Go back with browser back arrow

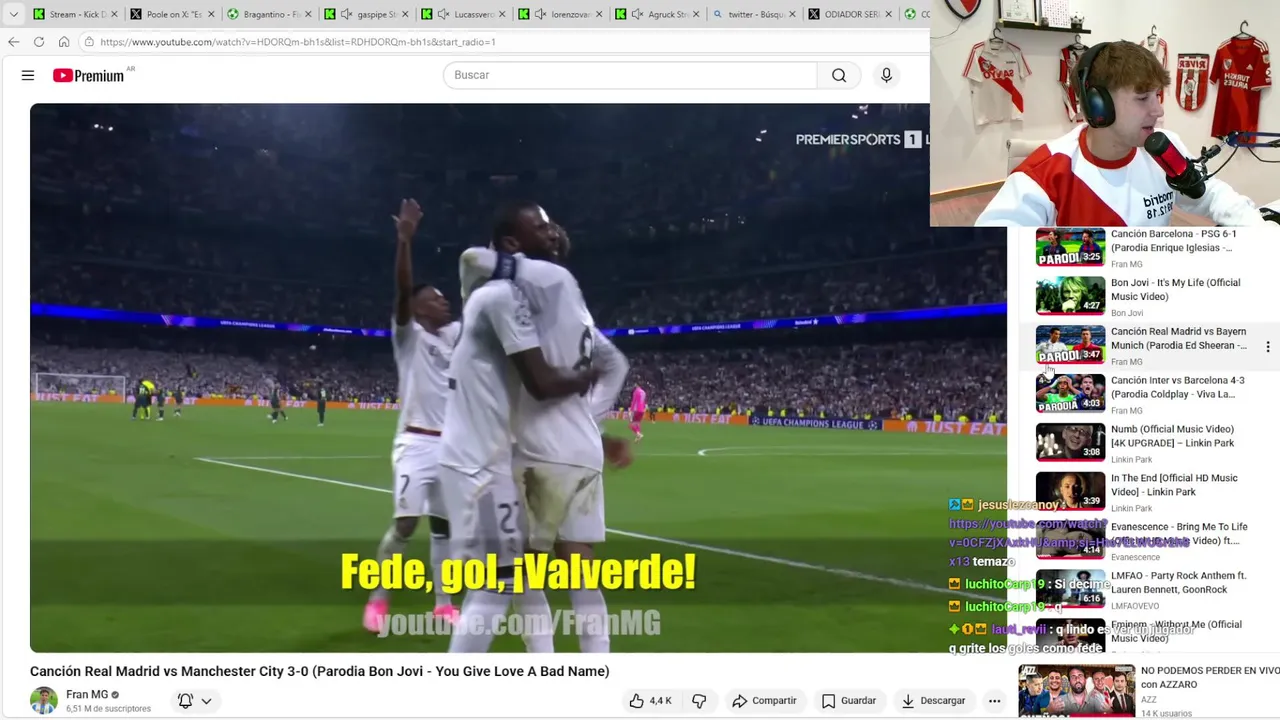tap(13, 42)
